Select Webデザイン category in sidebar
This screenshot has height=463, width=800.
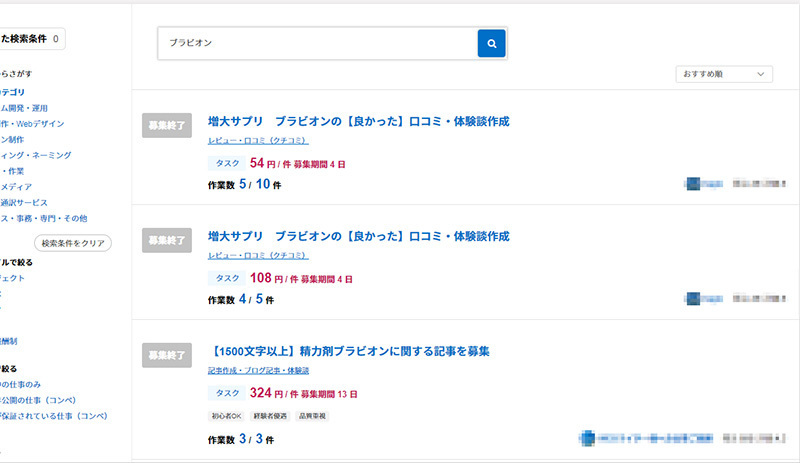click(32, 124)
